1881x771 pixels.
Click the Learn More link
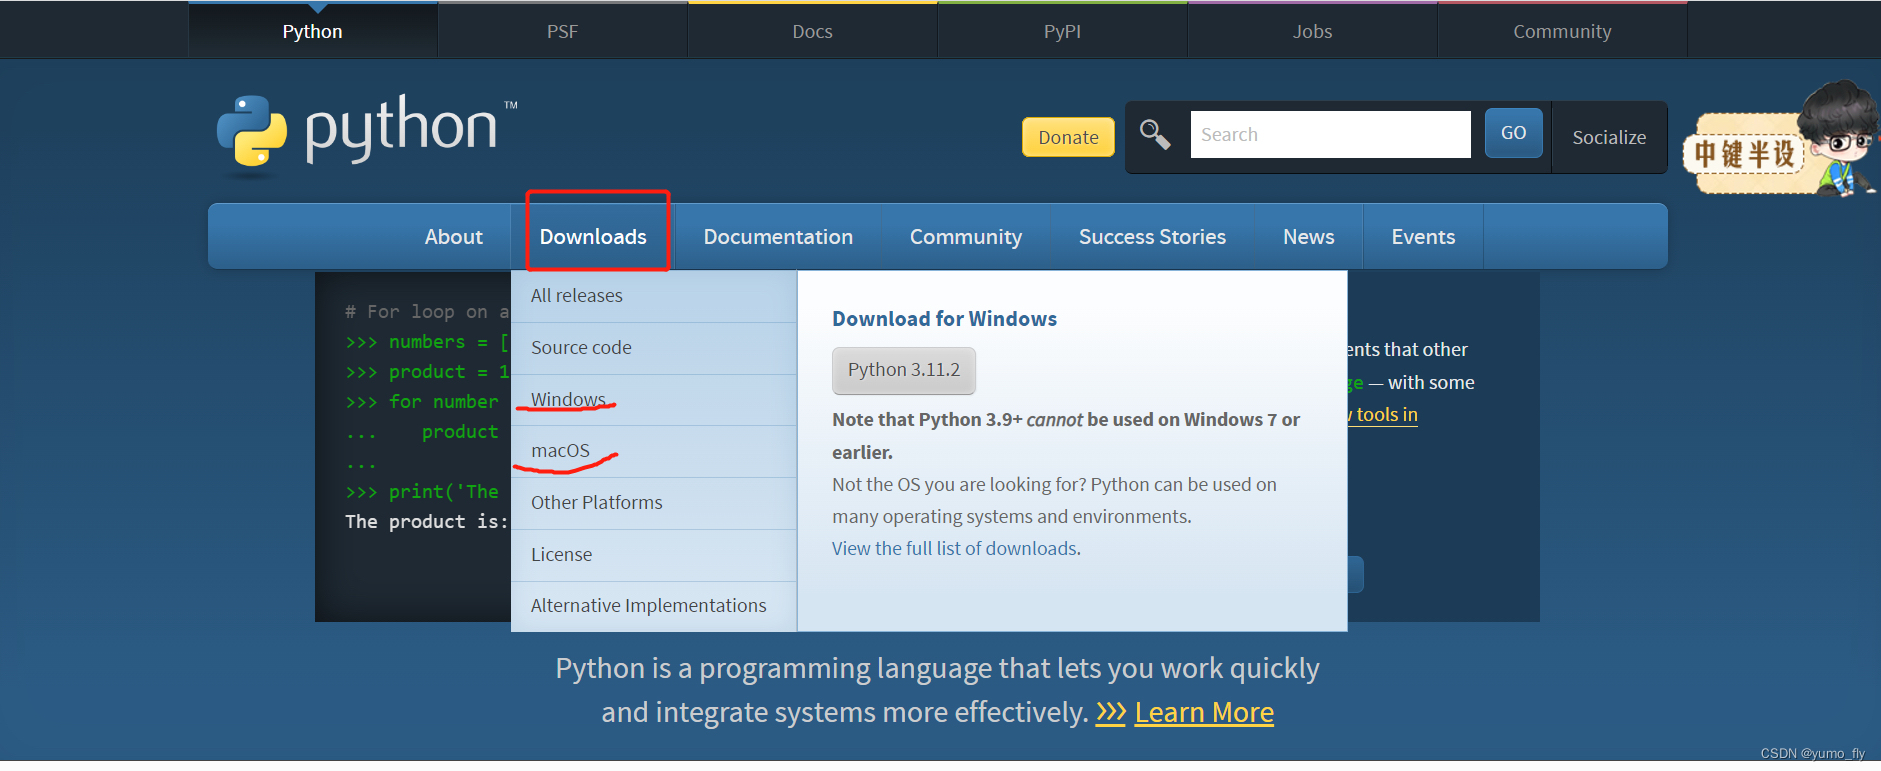click(1204, 712)
